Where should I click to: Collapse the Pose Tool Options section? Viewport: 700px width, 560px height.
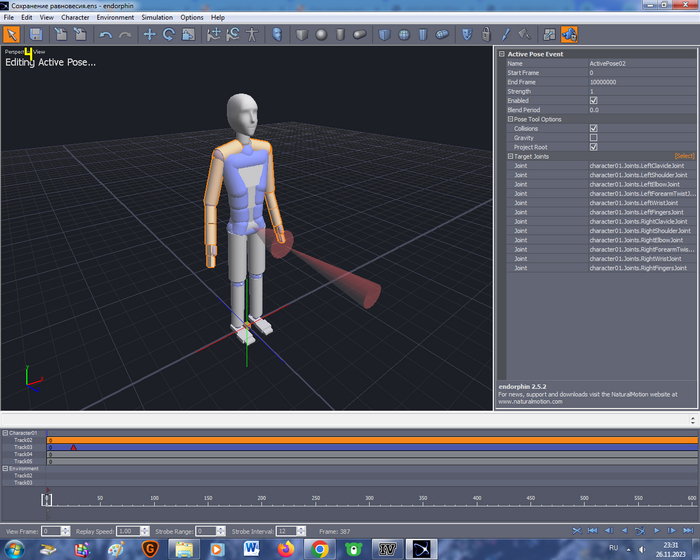(x=510, y=119)
